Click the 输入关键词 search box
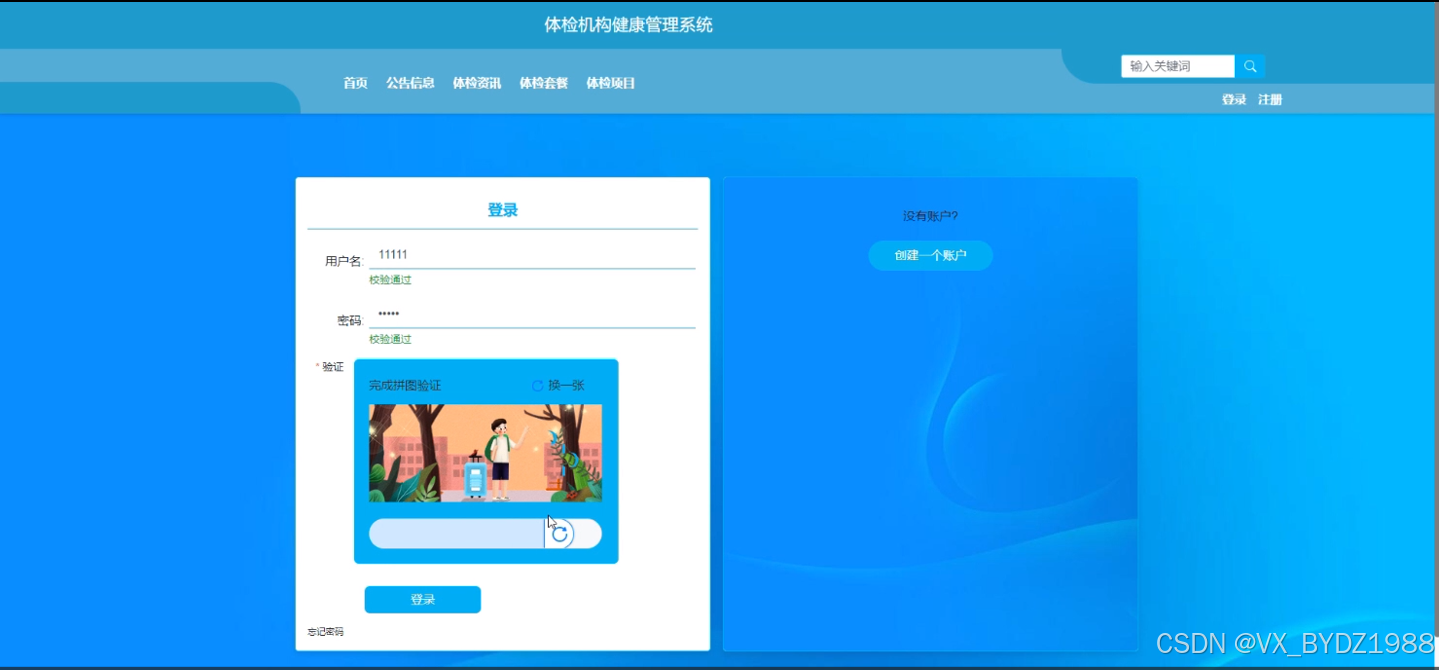Screen dimensions: 1439x670 tap(1175, 65)
